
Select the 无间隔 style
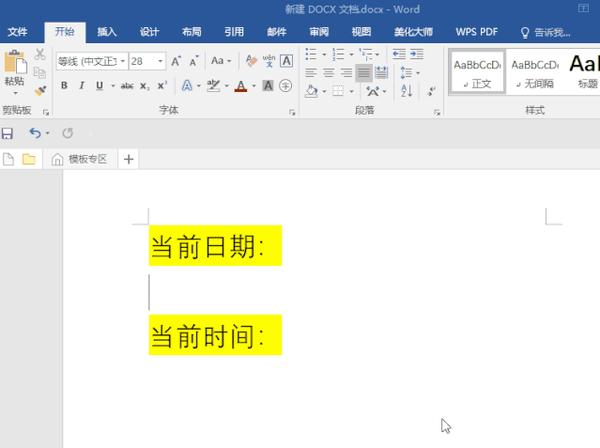(535, 72)
